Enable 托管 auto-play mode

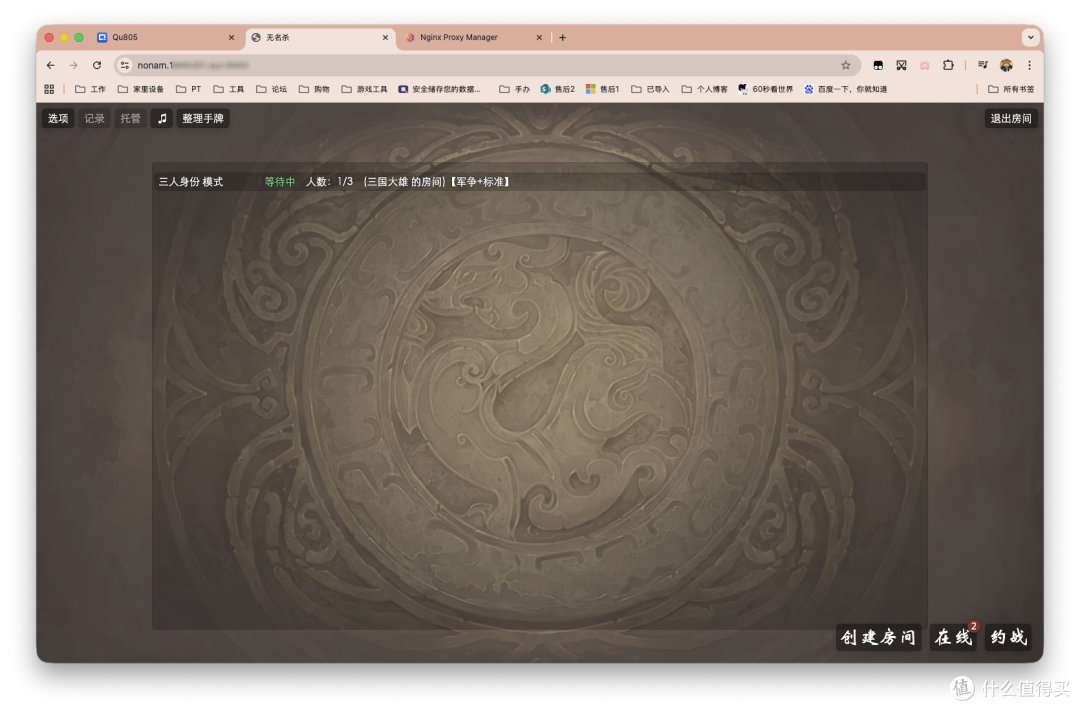tap(130, 118)
